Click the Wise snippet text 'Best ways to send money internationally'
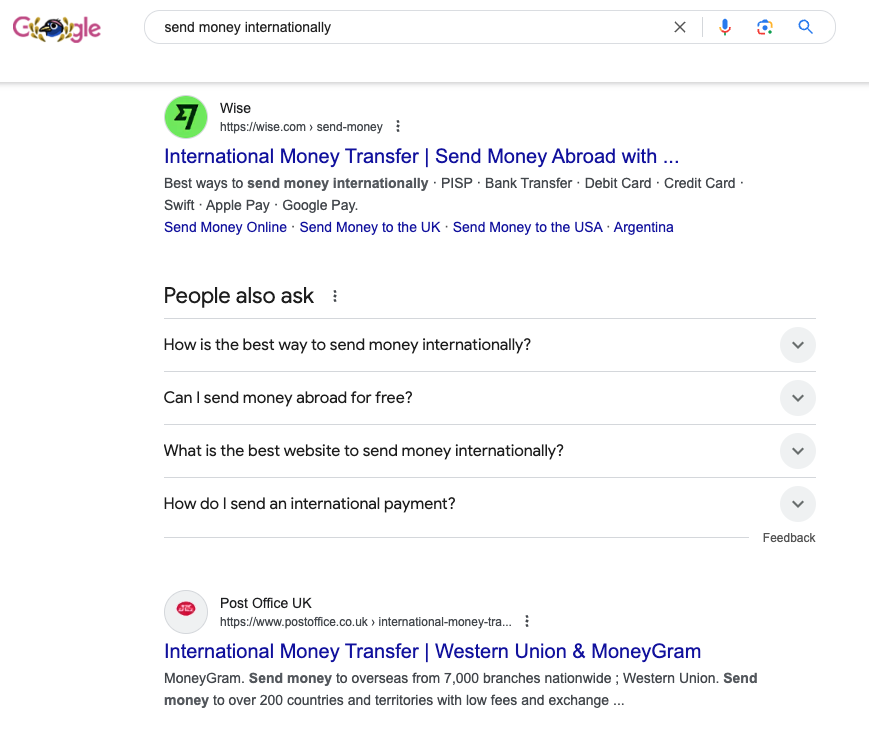 click(x=296, y=183)
